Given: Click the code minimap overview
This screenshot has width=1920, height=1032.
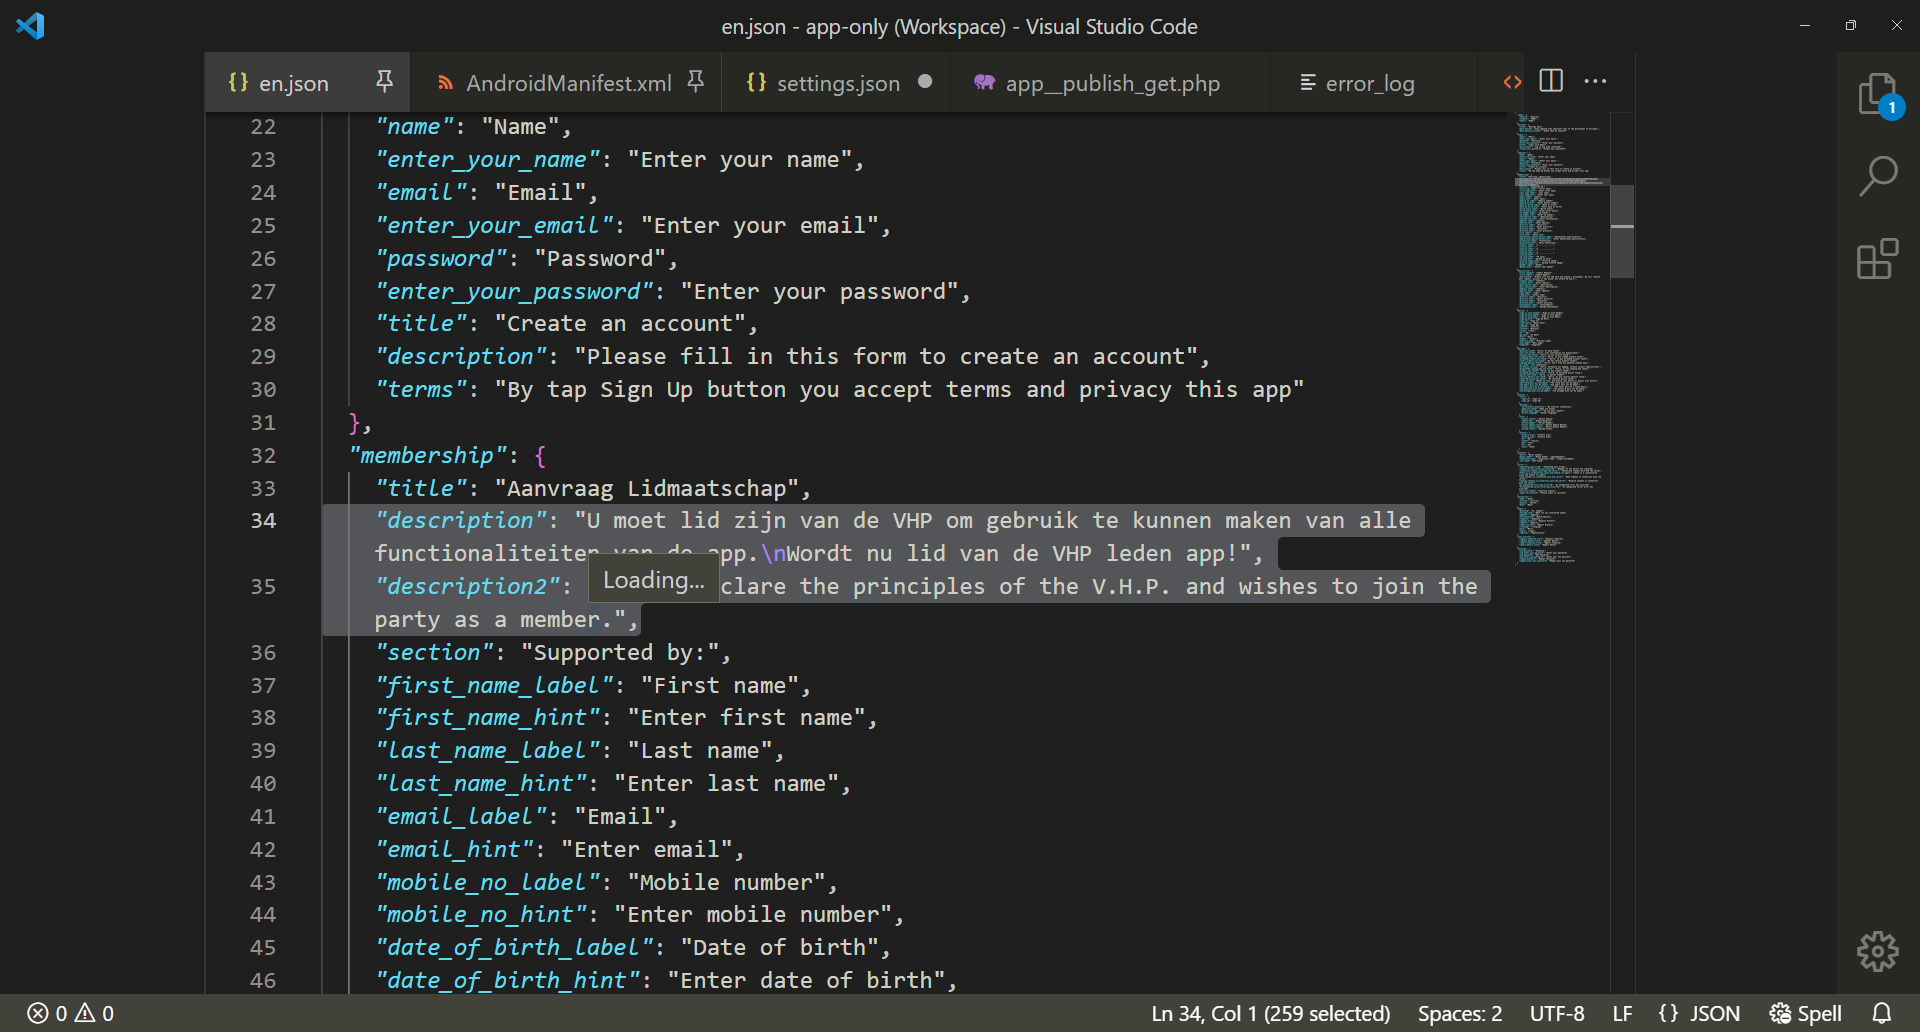Looking at the screenshot, I should (x=1560, y=340).
